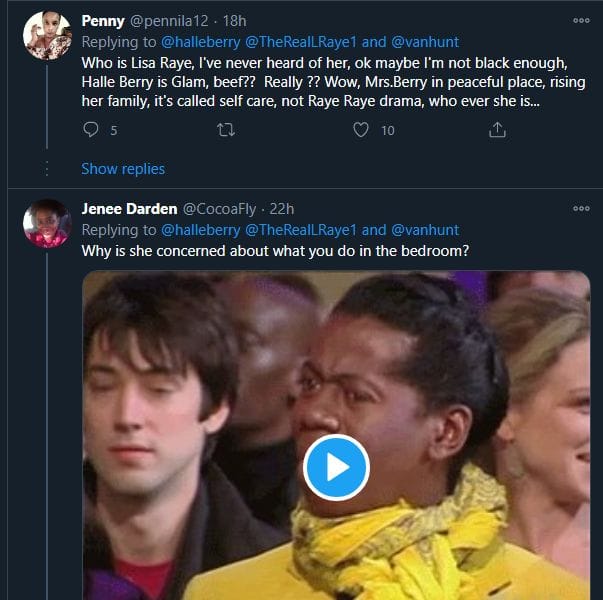
Task: Reply to Penny's tweet
Action: tap(92, 129)
